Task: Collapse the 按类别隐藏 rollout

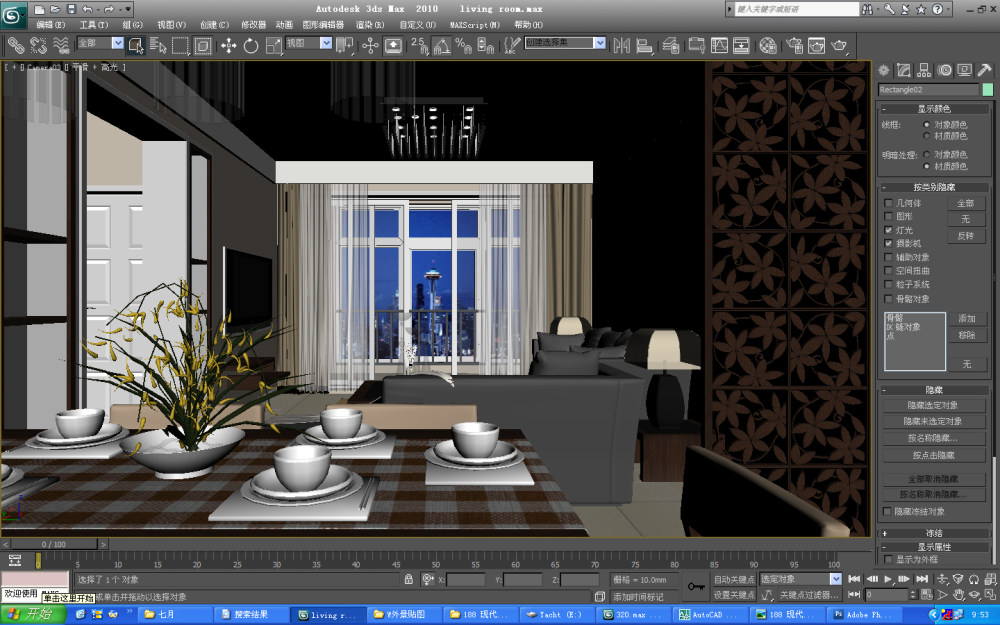Action: (x=934, y=188)
